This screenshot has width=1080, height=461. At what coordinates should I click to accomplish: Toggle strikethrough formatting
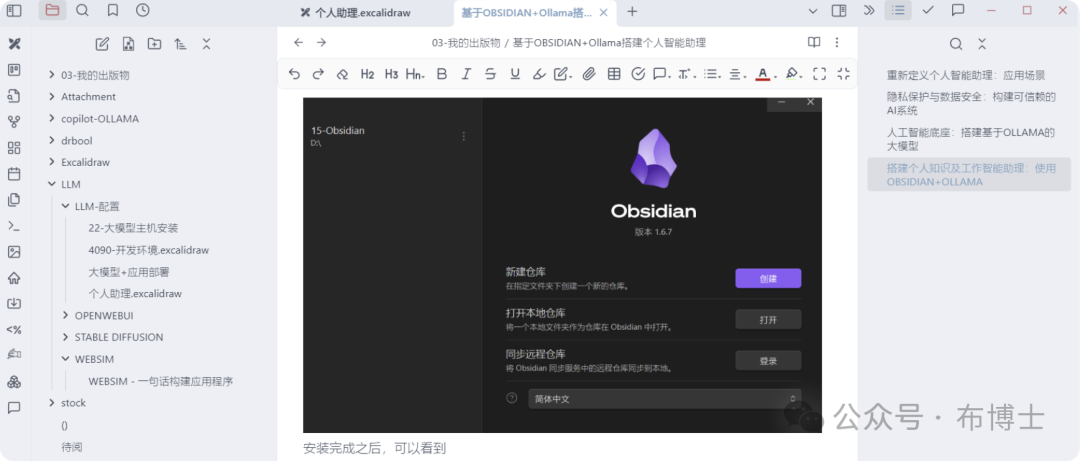point(490,74)
